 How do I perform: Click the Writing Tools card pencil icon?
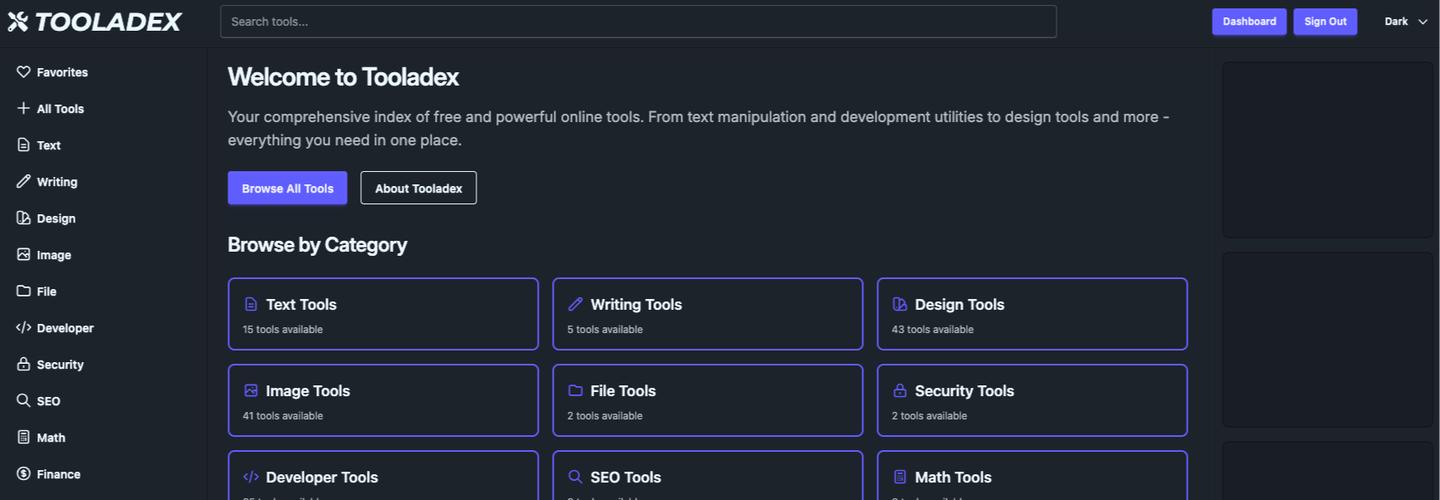point(576,304)
